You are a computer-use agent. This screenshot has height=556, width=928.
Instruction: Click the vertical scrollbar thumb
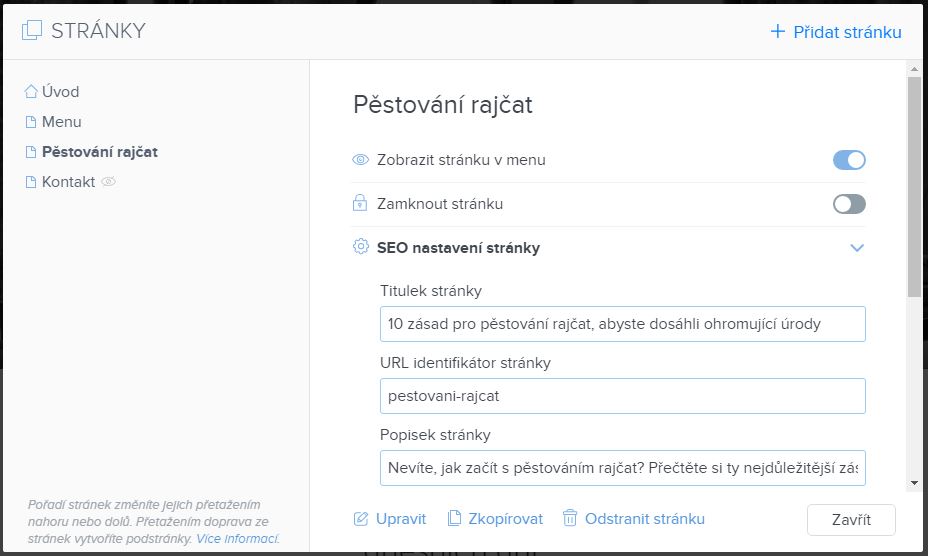(x=914, y=187)
